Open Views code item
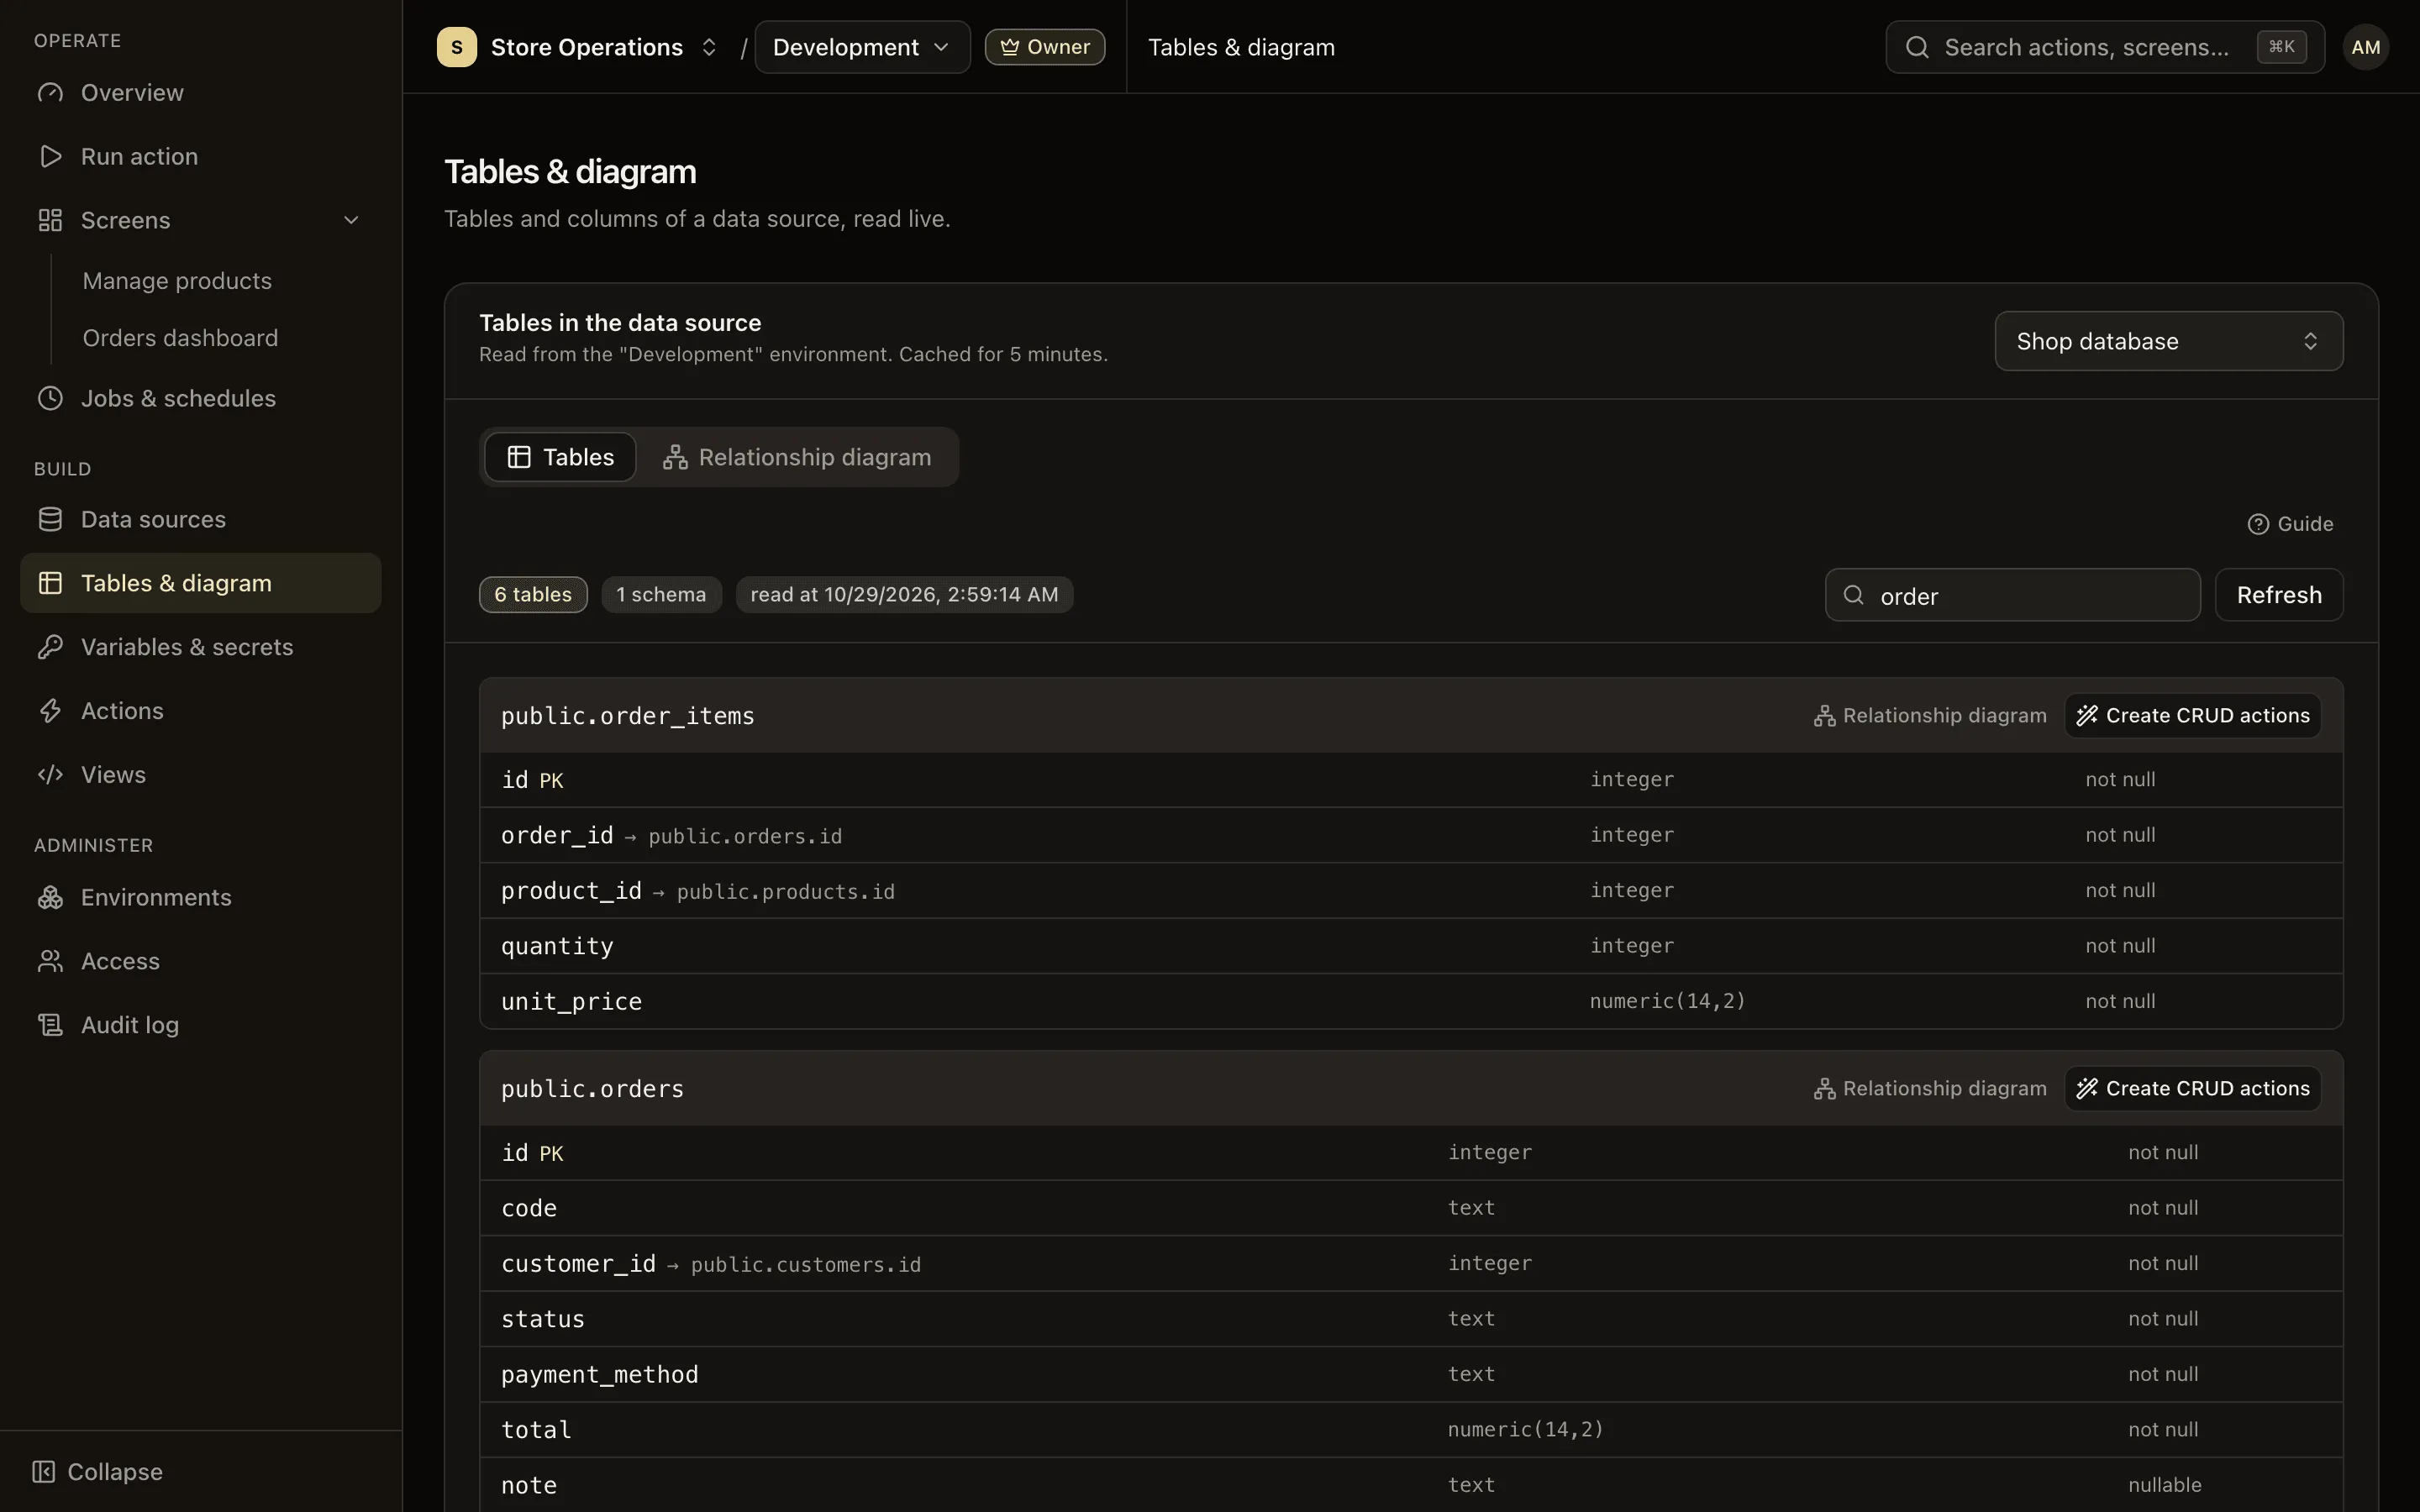 pos(200,775)
